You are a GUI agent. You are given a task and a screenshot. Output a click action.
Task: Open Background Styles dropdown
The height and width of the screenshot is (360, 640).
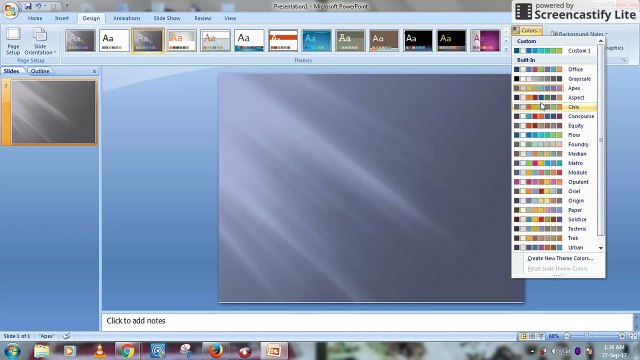(x=579, y=34)
